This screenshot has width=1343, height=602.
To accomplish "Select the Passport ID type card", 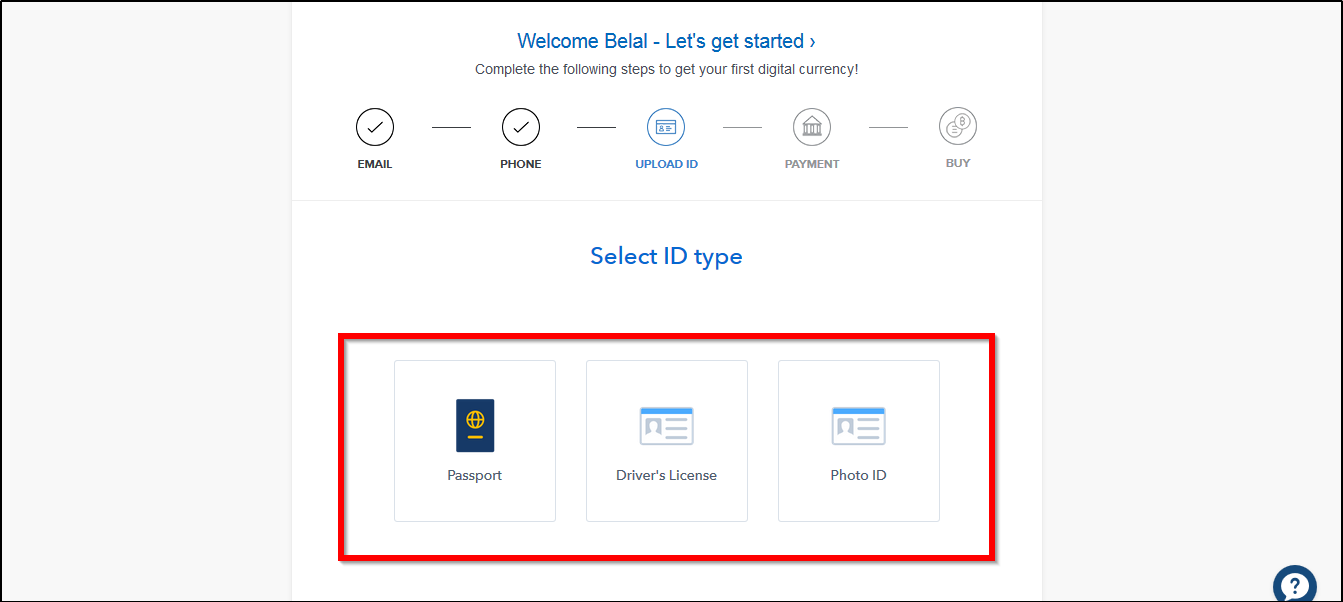I will click(x=475, y=441).
